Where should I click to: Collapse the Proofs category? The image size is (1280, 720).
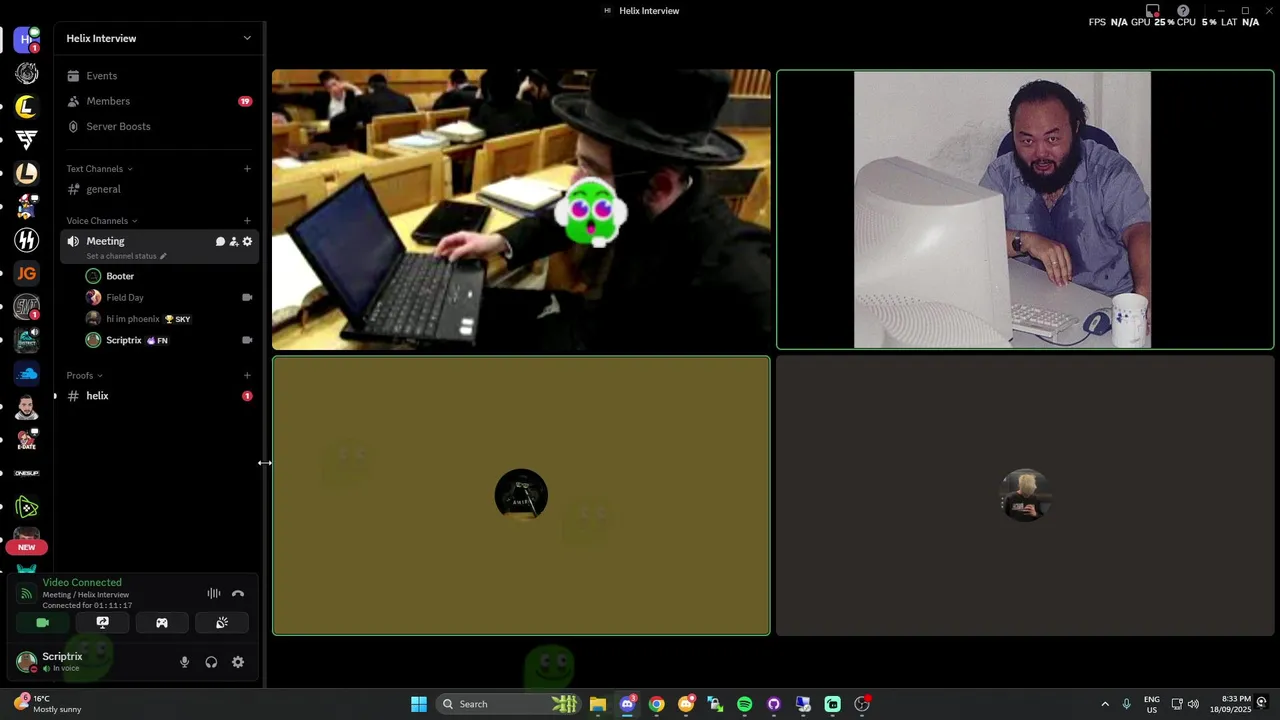(x=84, y=376)
